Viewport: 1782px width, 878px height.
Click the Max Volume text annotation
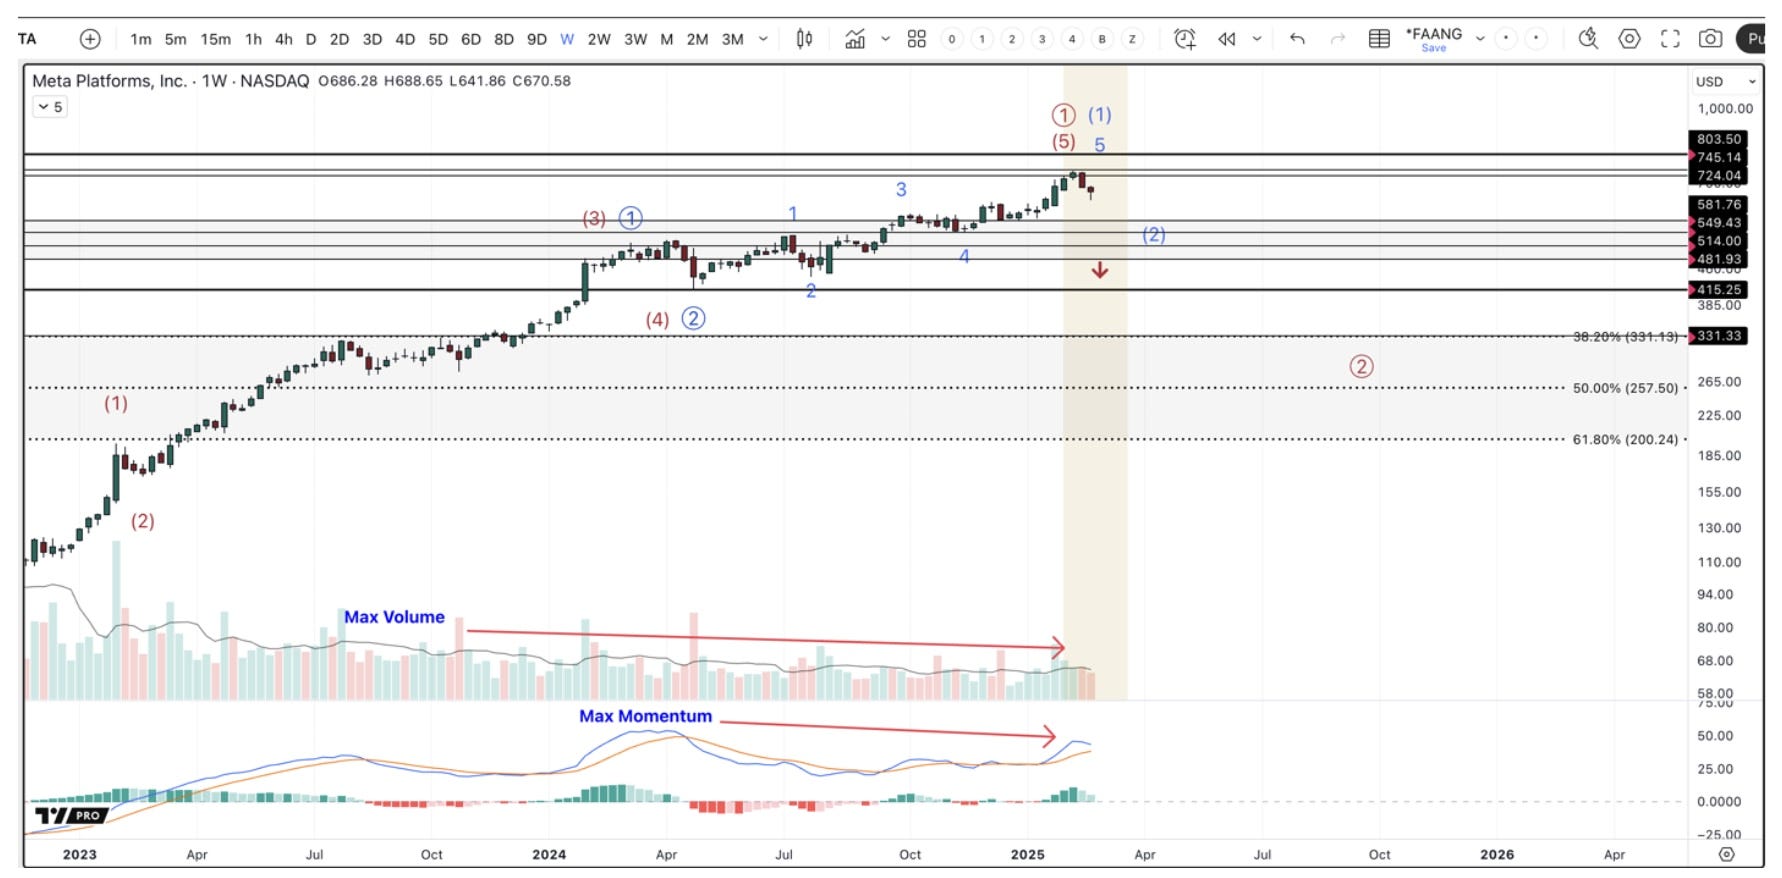(x=394, y=617)
